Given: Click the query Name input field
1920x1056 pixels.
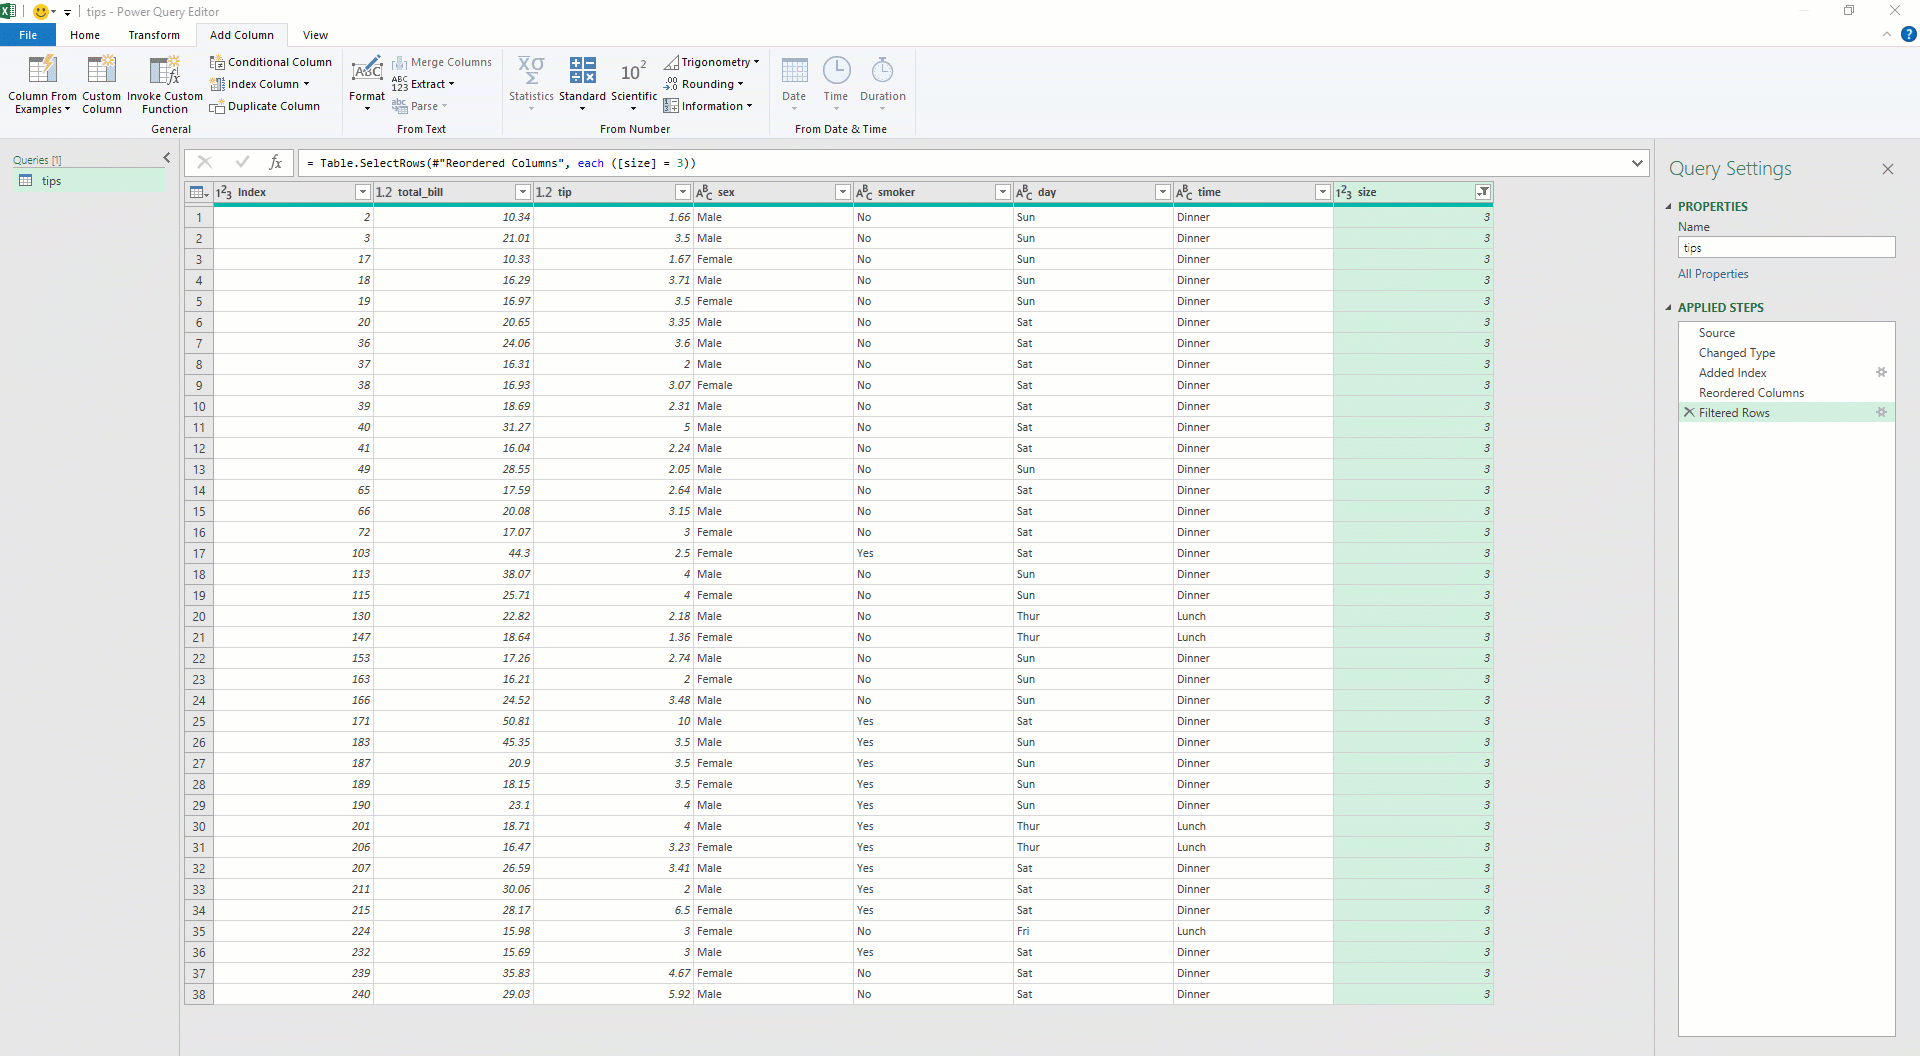Looking at the screenshot, I should pos(1786,248).
